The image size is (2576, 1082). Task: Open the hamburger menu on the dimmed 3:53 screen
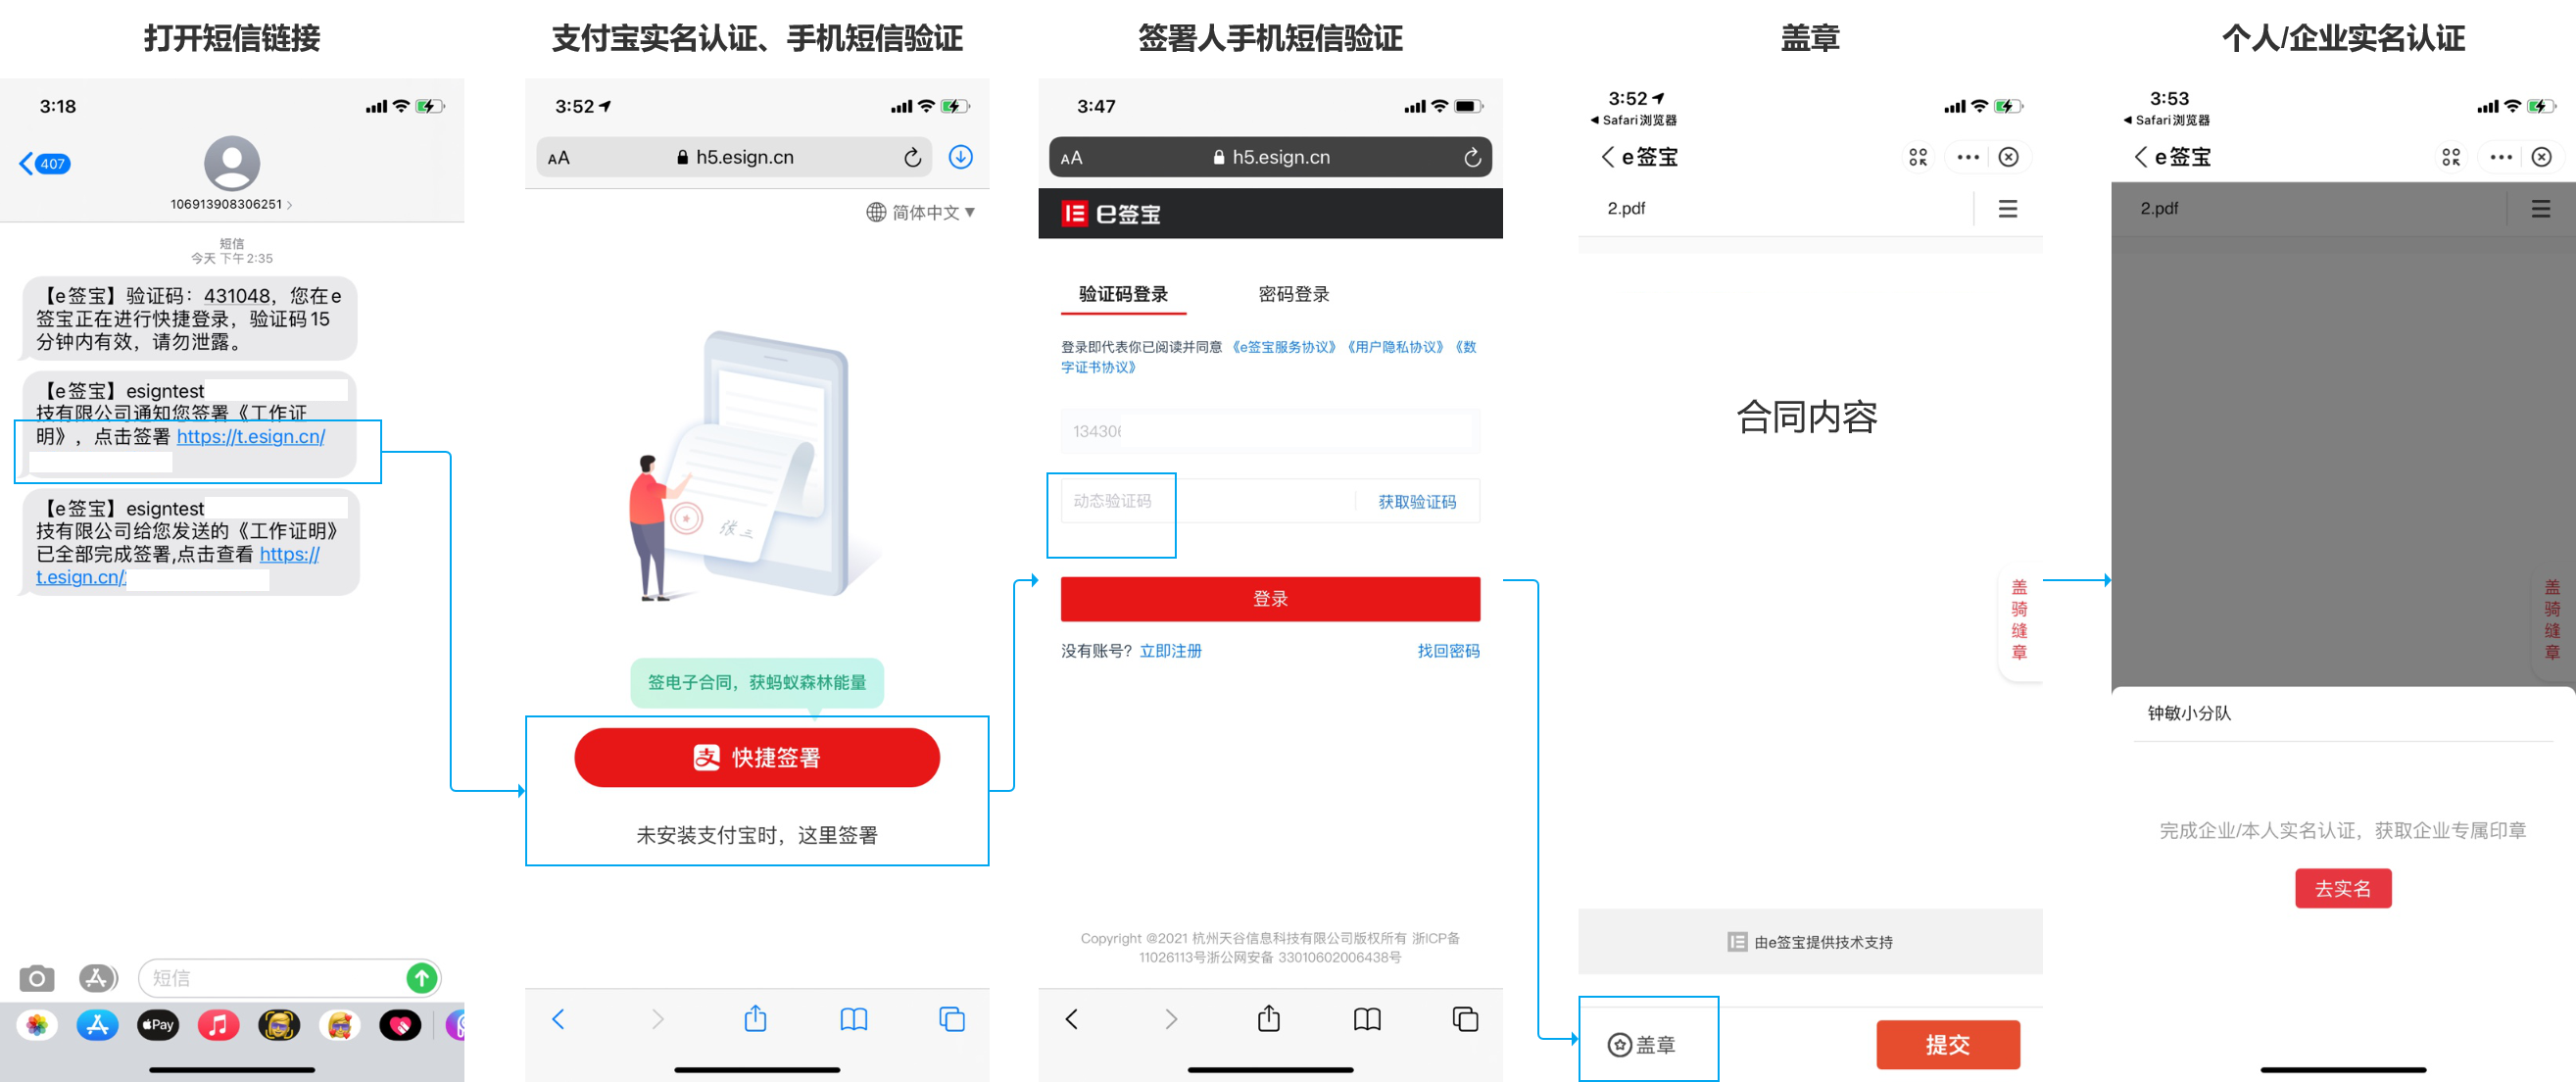pos(2541,208)
